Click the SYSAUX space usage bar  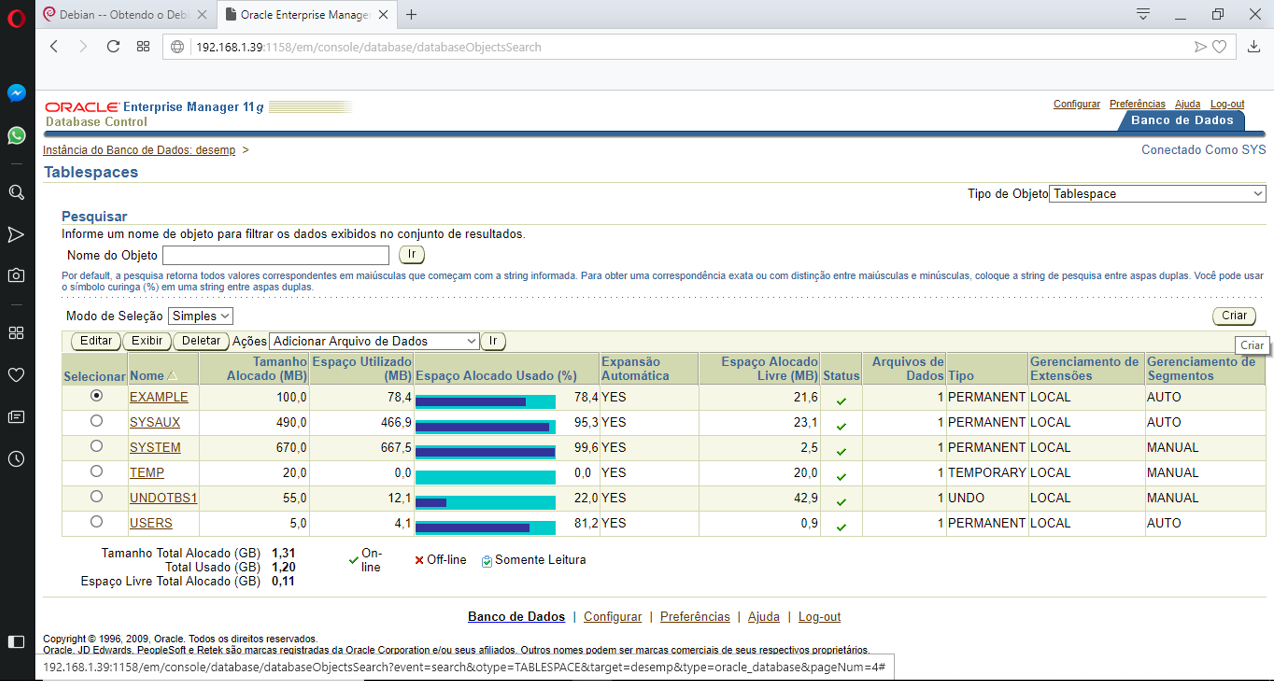pos(485,427)
